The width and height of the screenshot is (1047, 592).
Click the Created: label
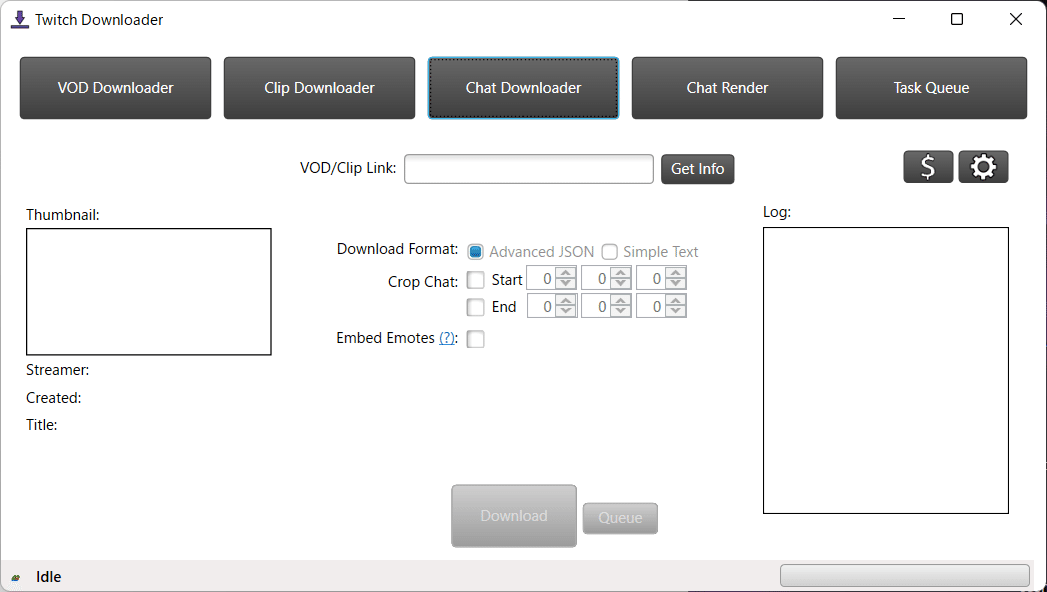pyautogui.click(x=53, y=398)
